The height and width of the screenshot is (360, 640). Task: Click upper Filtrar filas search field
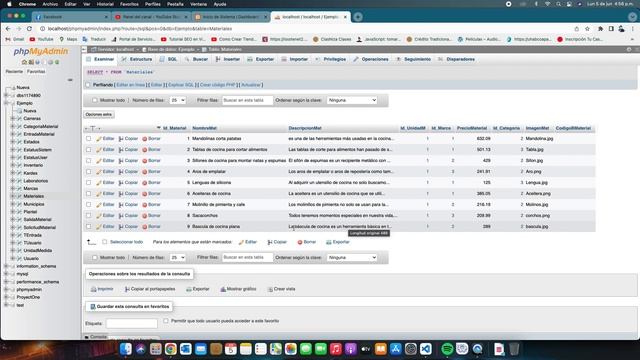coord(247,100)
